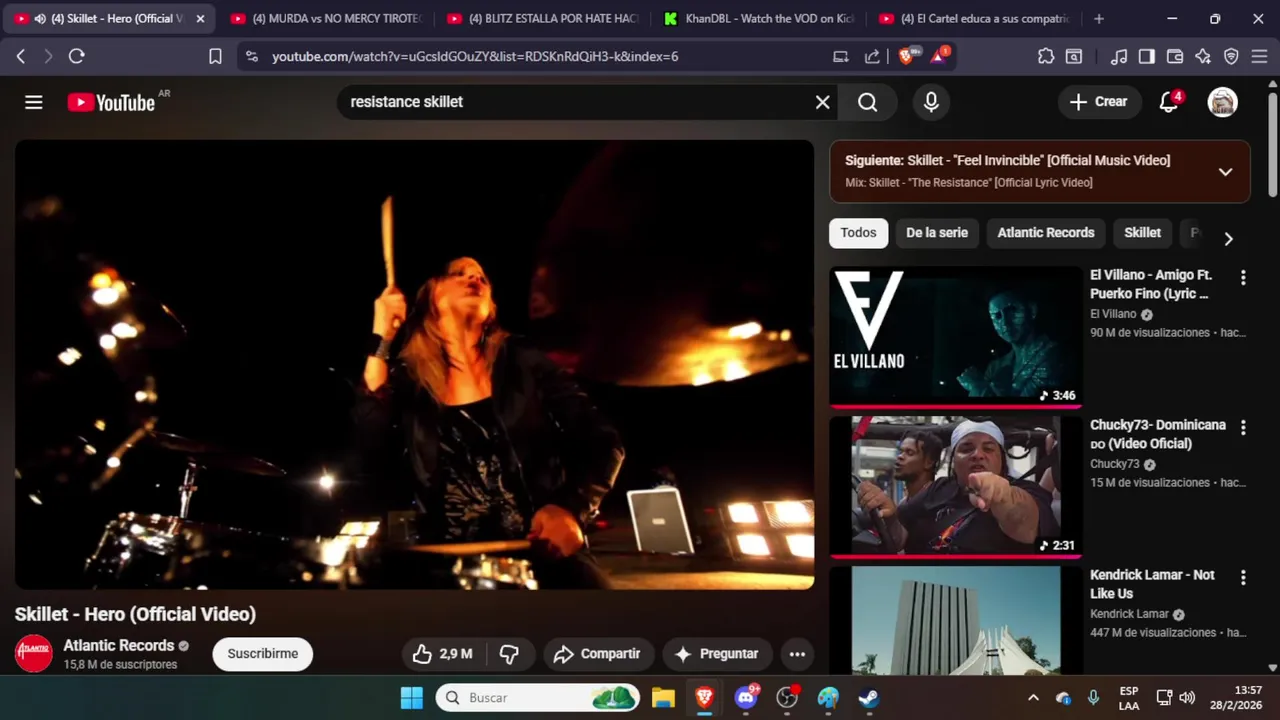Dislike the video with thumbs down
Image resolution: width=1280 pixels, height=720 pixels.
pos(510,654)
